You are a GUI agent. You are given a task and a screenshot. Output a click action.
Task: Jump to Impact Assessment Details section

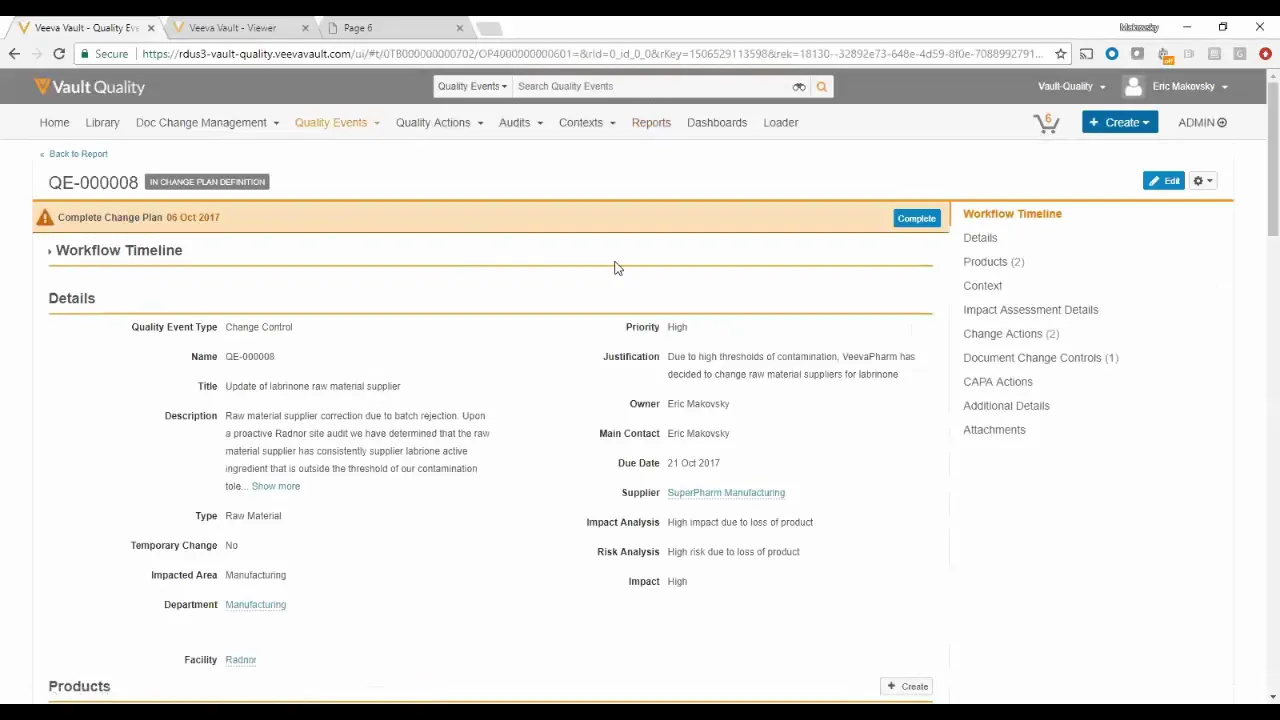1030,310
